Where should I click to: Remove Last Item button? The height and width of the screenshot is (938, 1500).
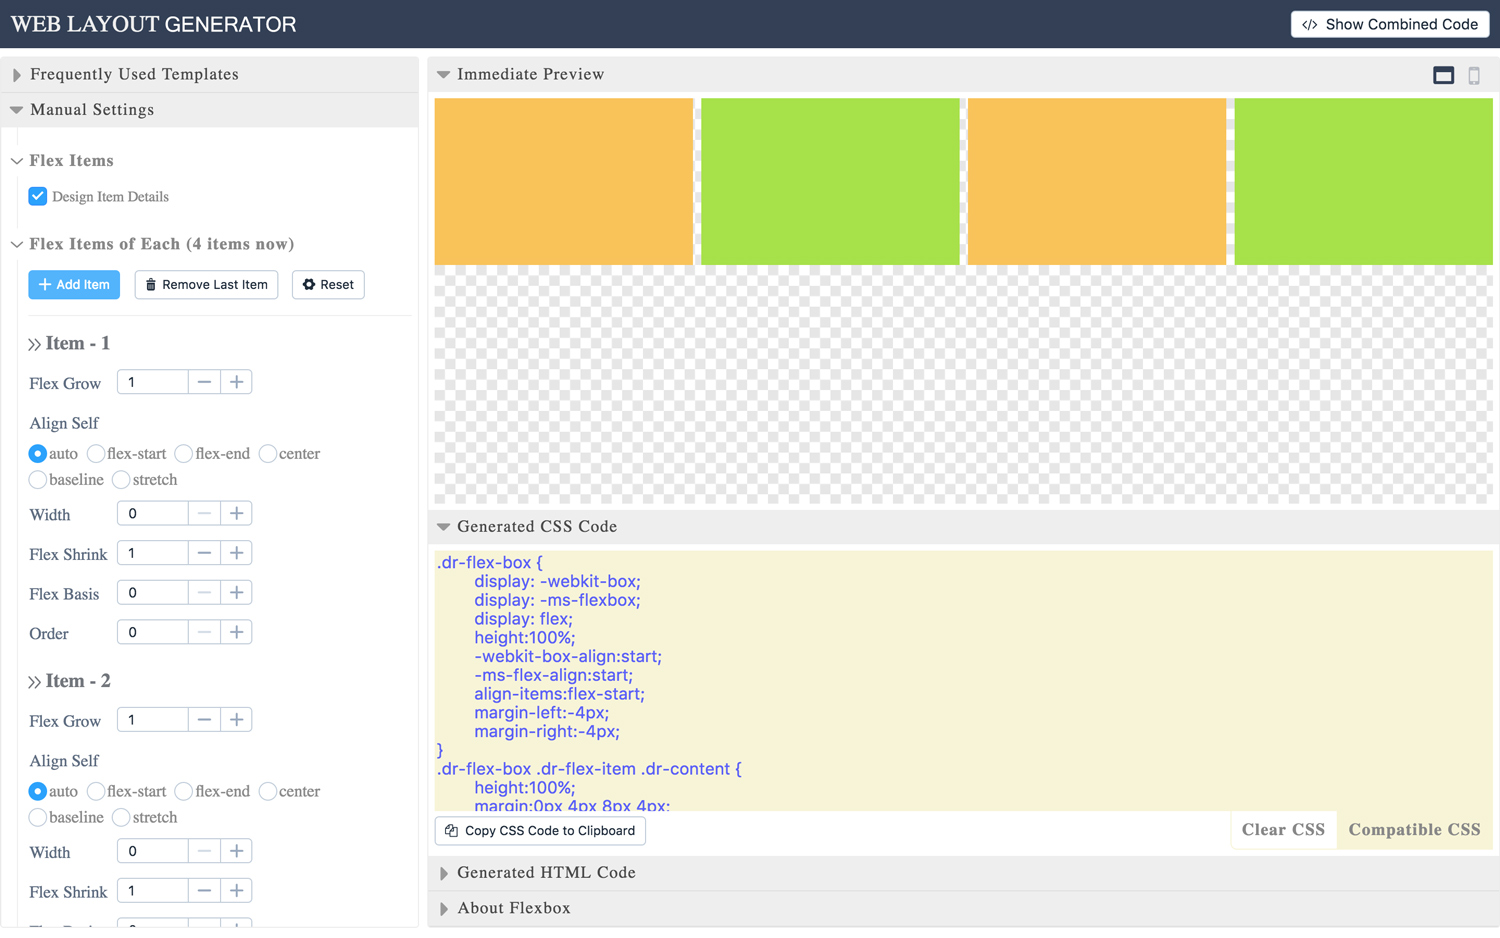(206, 285)
